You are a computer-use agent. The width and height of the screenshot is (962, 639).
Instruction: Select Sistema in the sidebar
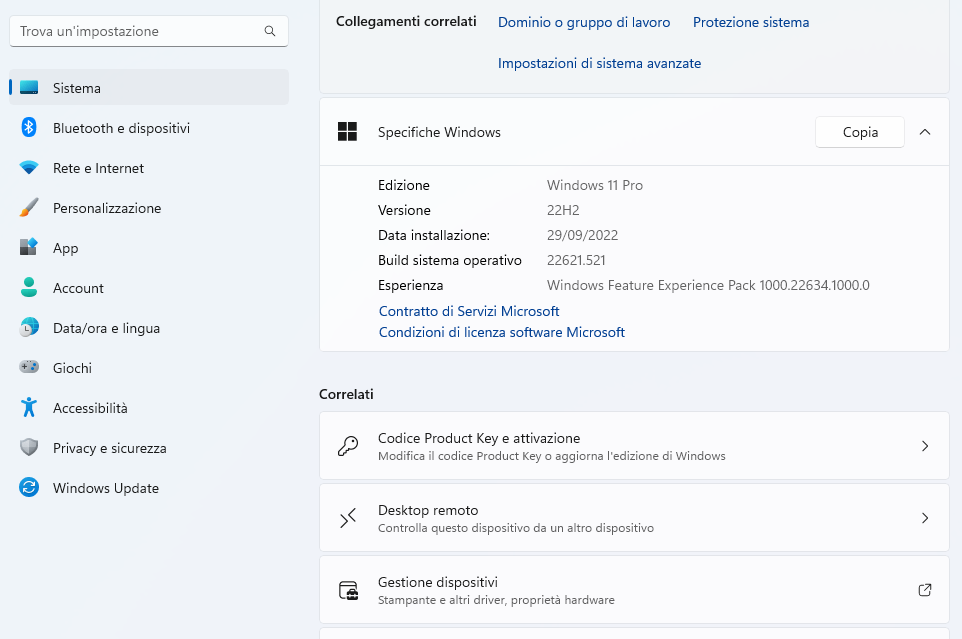(x=77, y=88)
